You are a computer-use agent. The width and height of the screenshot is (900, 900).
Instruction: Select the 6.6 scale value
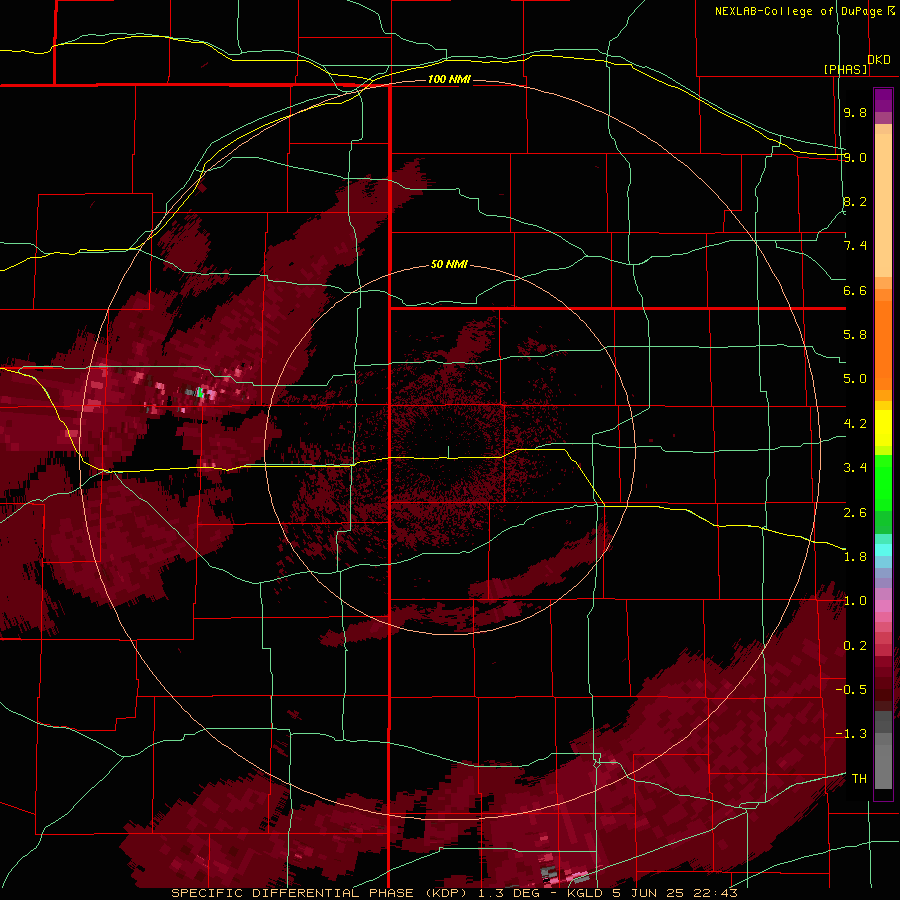coord(855,290)
